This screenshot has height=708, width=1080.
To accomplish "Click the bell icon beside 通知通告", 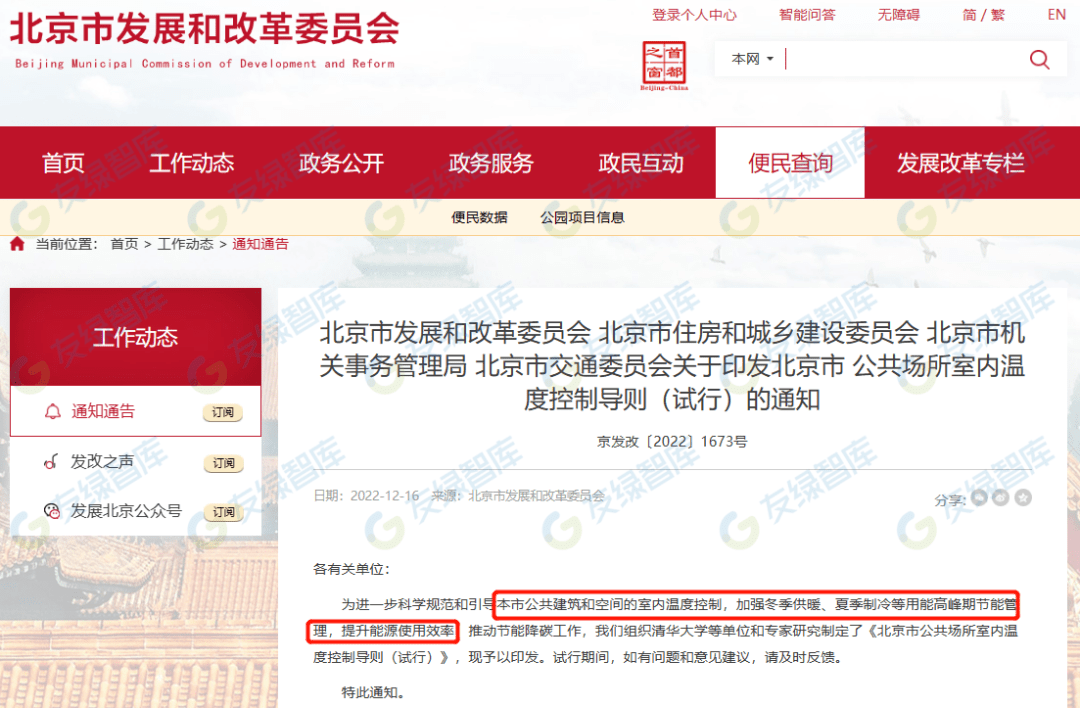I will [x=52, y=412].
